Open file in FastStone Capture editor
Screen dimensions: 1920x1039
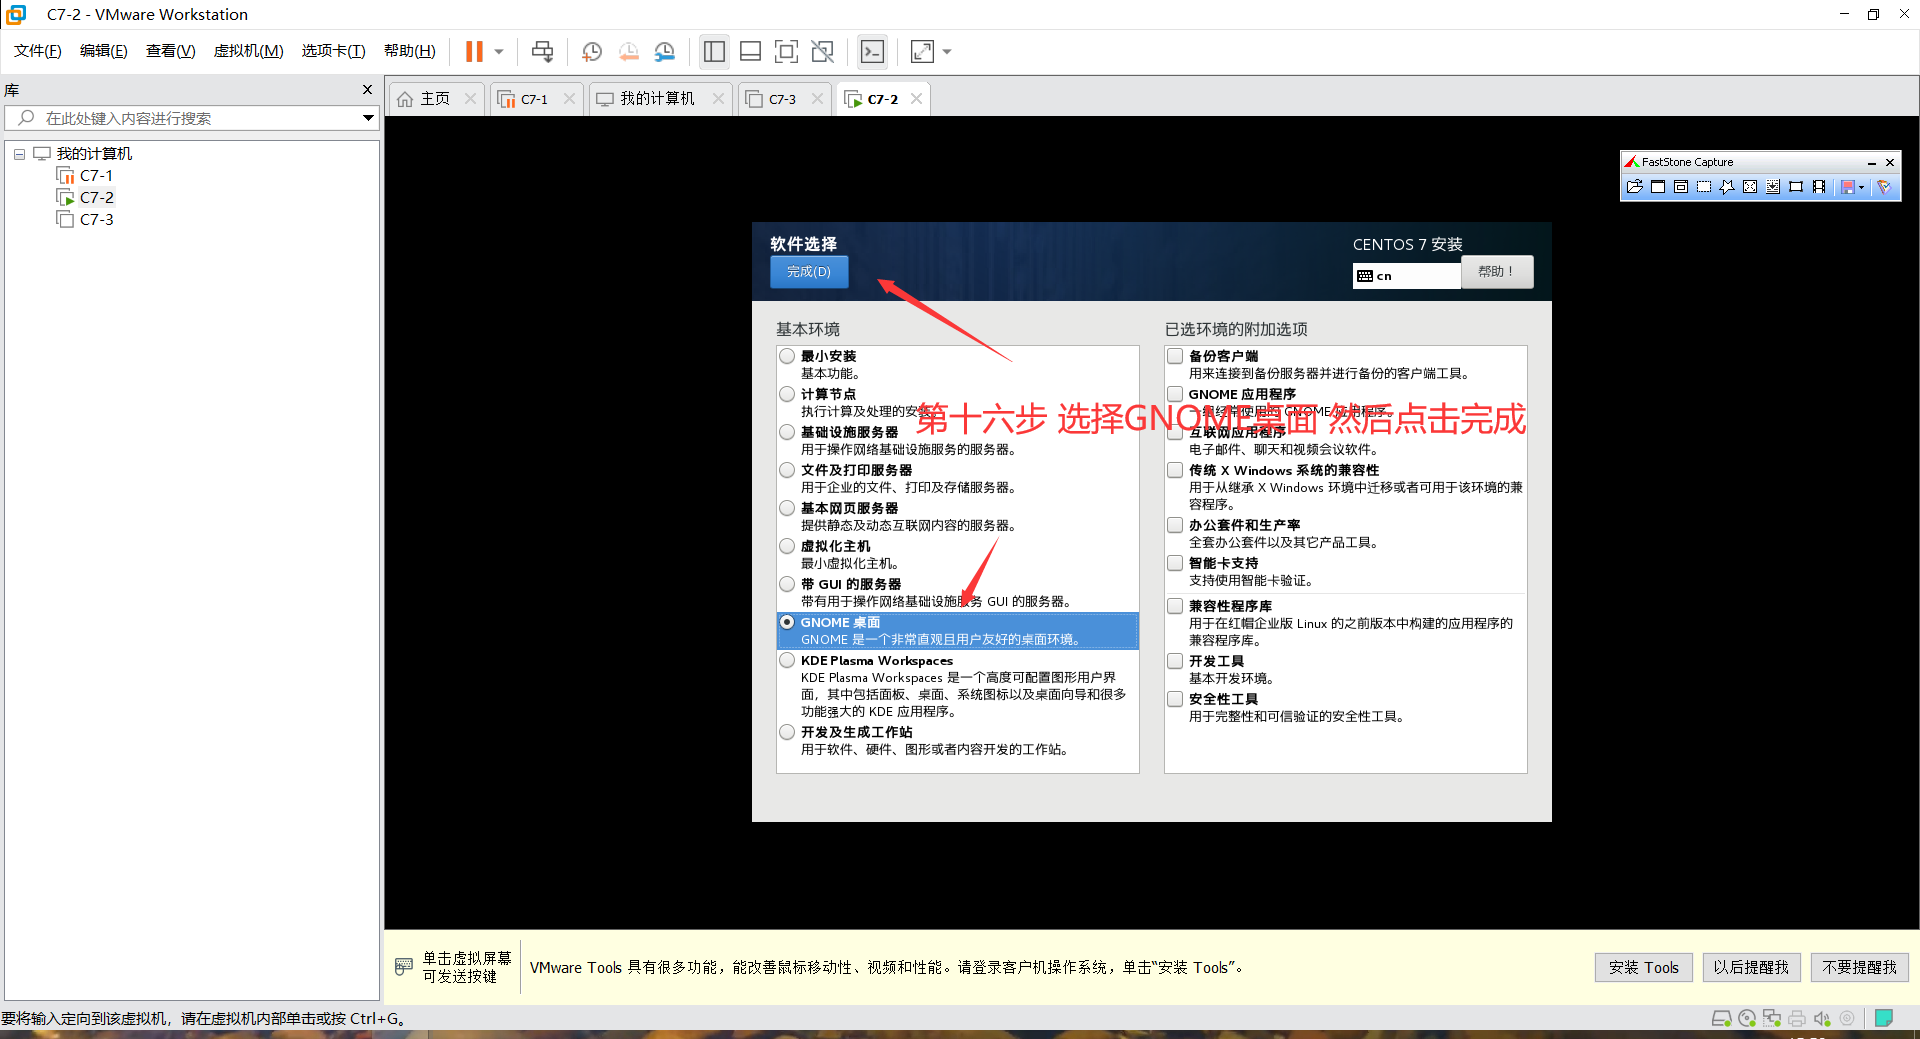pyautogui.click(x=1635, y=187)
